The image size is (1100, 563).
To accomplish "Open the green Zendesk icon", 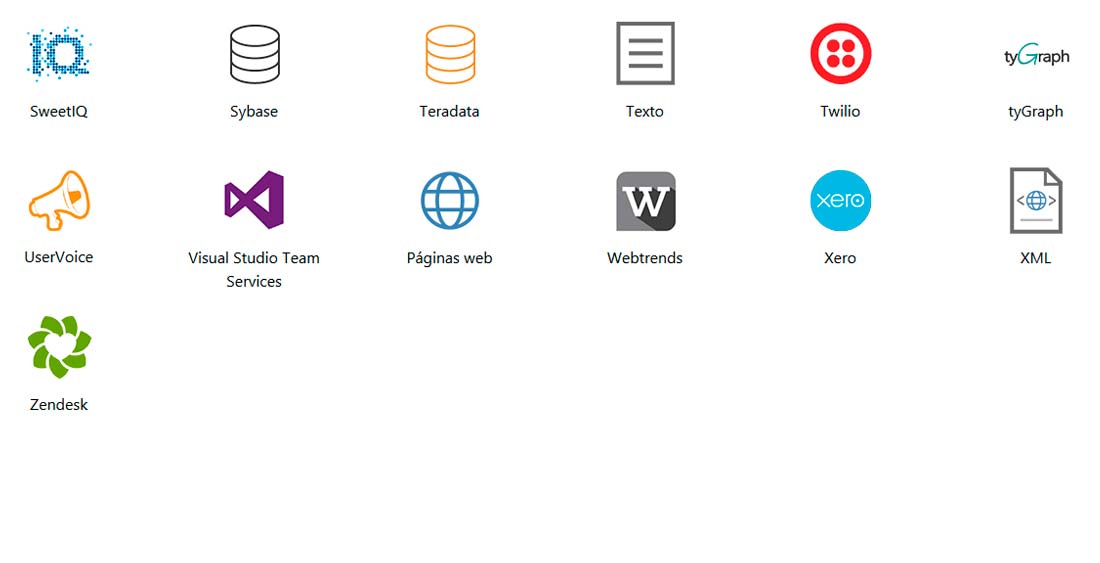I will (59, 347).
